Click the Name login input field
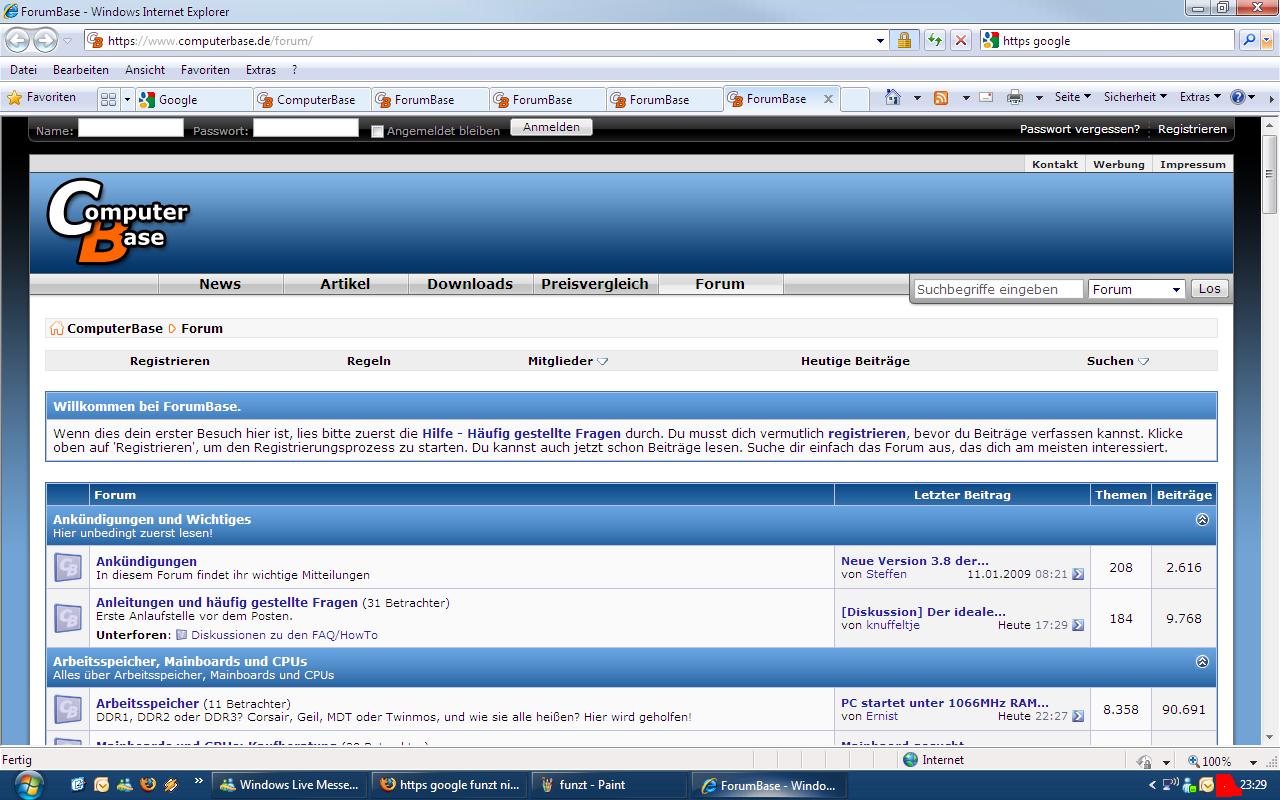 [x=131, y=128]
